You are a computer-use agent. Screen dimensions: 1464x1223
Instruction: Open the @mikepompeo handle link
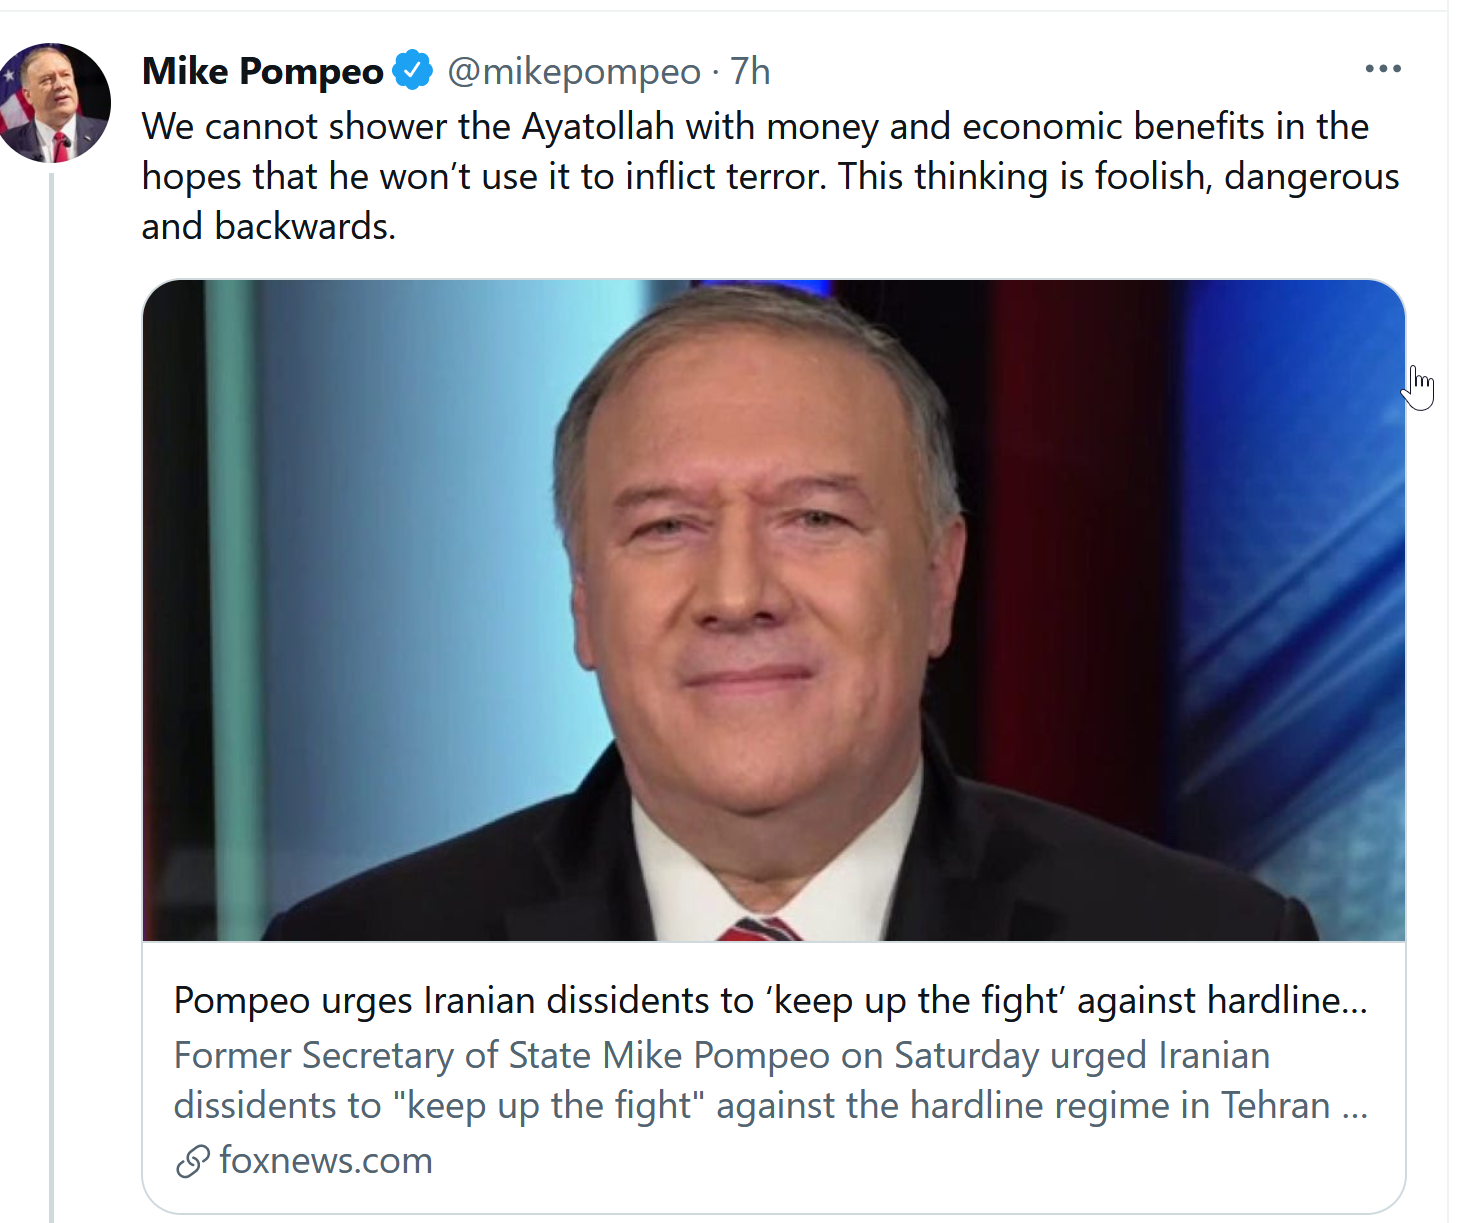574,72
